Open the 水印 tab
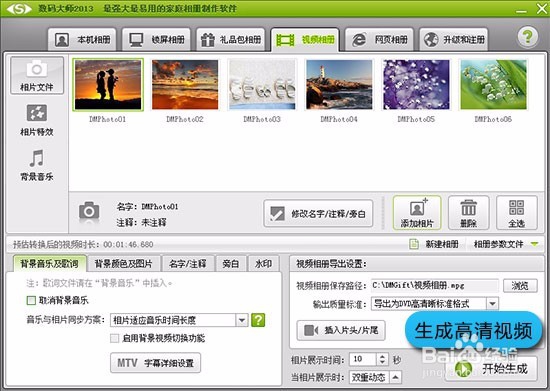 pyautogui.click(x=263, y=264)
